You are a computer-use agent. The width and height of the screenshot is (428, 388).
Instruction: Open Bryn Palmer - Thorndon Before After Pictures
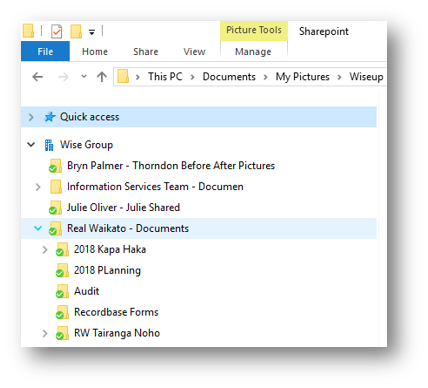171,166
